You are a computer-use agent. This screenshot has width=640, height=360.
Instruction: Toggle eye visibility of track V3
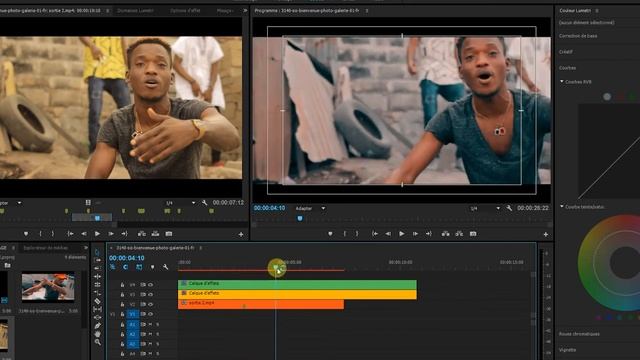pos(151,294)
